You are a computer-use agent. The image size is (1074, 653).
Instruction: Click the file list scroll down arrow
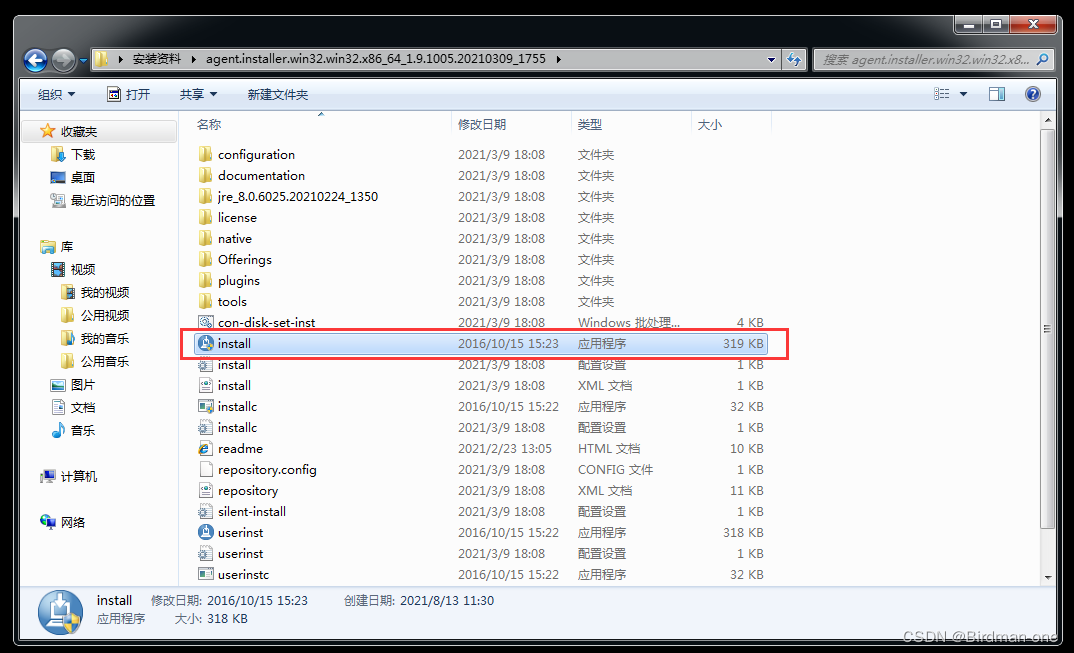pyautogui.click(x=1047, y=578)
